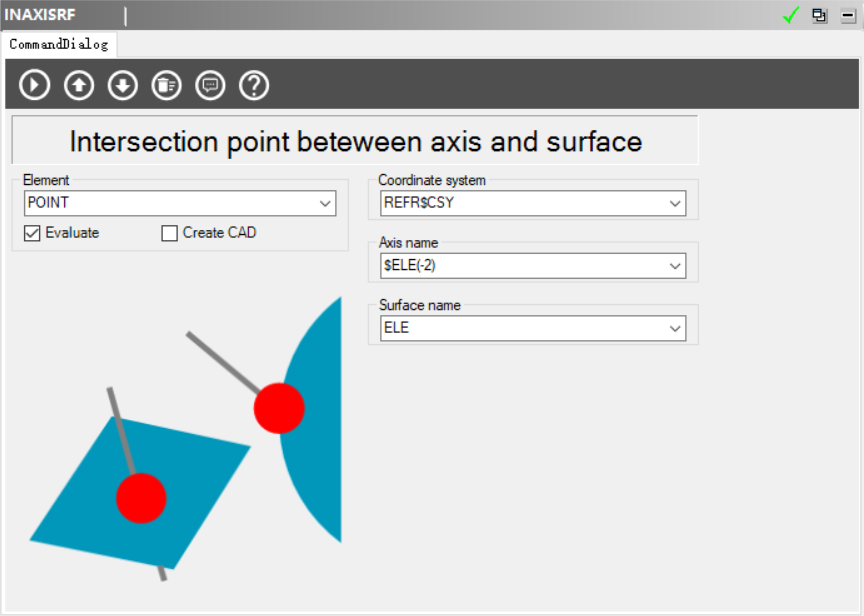Click the move up arrow icon
Image resolution: width=864 pixels, height=616 pixels.
click(x=79, y=85)
